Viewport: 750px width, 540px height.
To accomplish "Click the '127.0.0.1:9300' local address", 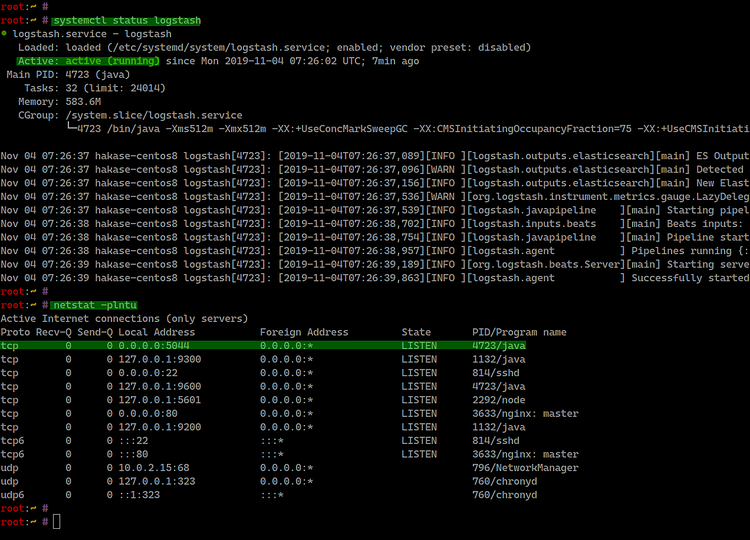I will (x=160, y=359).
